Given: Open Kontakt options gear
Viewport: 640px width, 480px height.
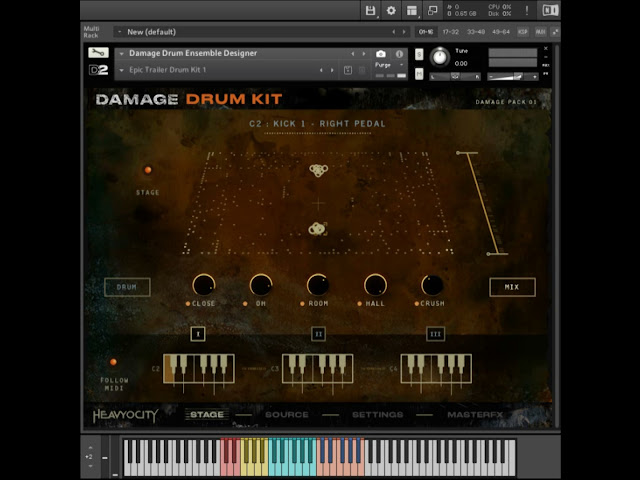Looking at the screenshot, I should [391, 11].
